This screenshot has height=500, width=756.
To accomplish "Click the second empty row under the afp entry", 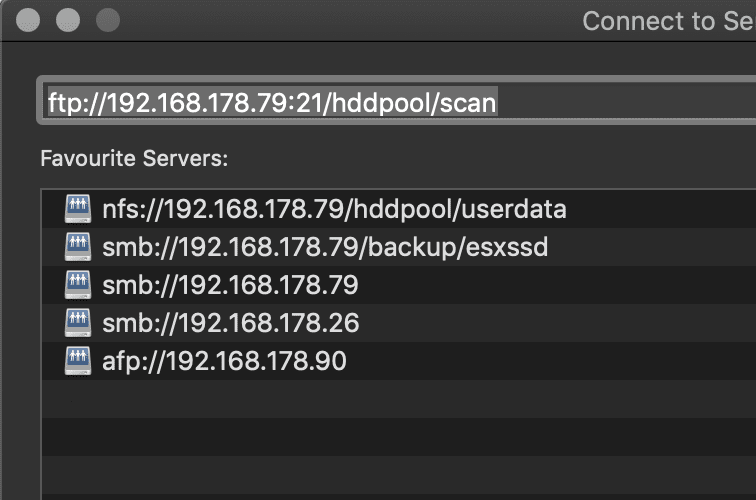I will point(399,437).
